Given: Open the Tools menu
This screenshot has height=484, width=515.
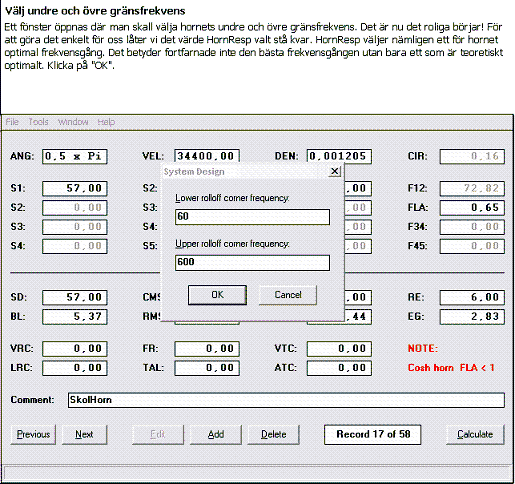Looking at the screenshot, I should click(38, 122).
